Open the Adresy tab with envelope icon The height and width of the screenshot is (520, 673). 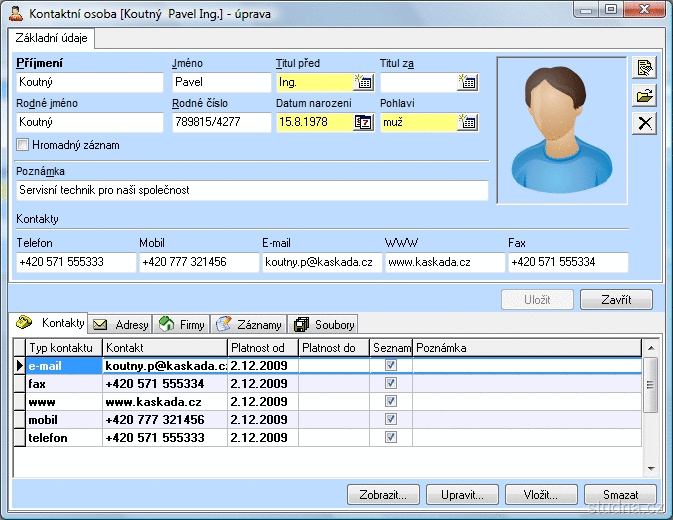(122, 325)
